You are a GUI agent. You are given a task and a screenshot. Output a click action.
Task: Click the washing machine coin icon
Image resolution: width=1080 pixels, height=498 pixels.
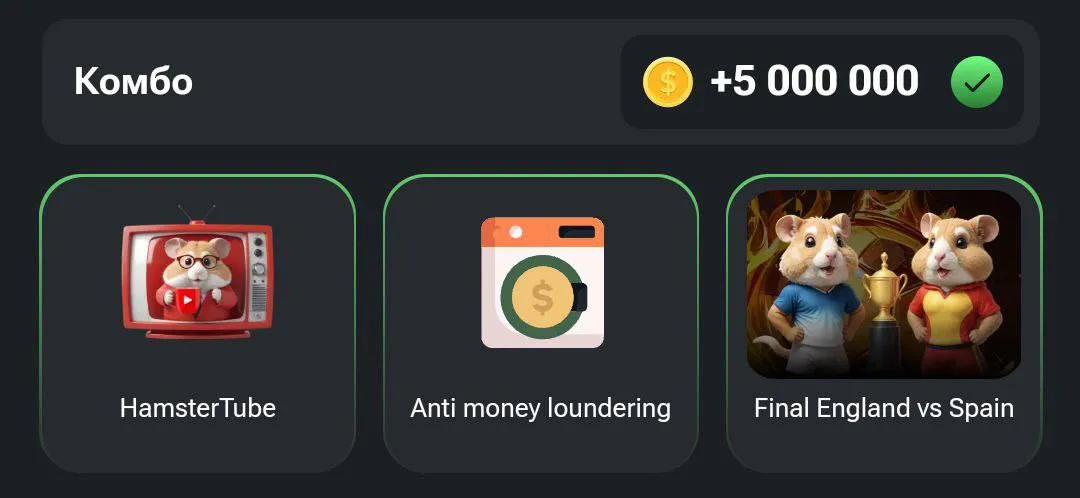[x=542, y=282]
